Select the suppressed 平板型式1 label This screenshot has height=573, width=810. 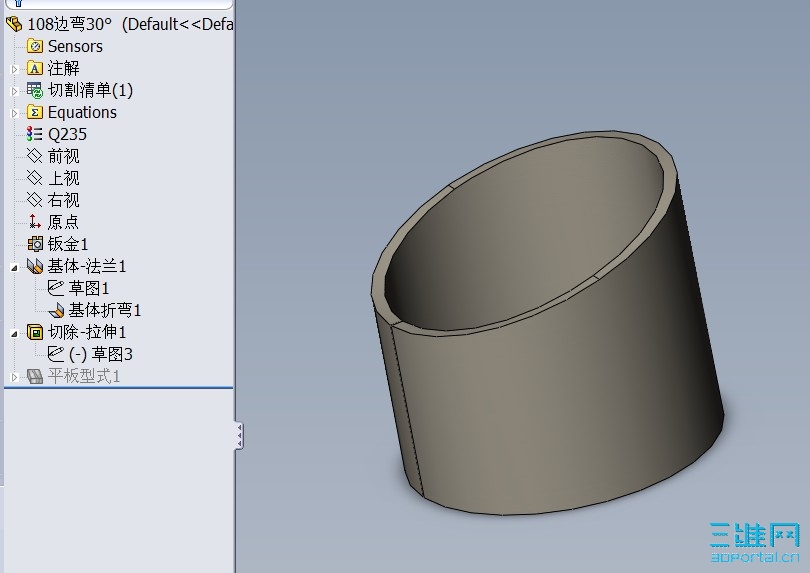[84, 376]
